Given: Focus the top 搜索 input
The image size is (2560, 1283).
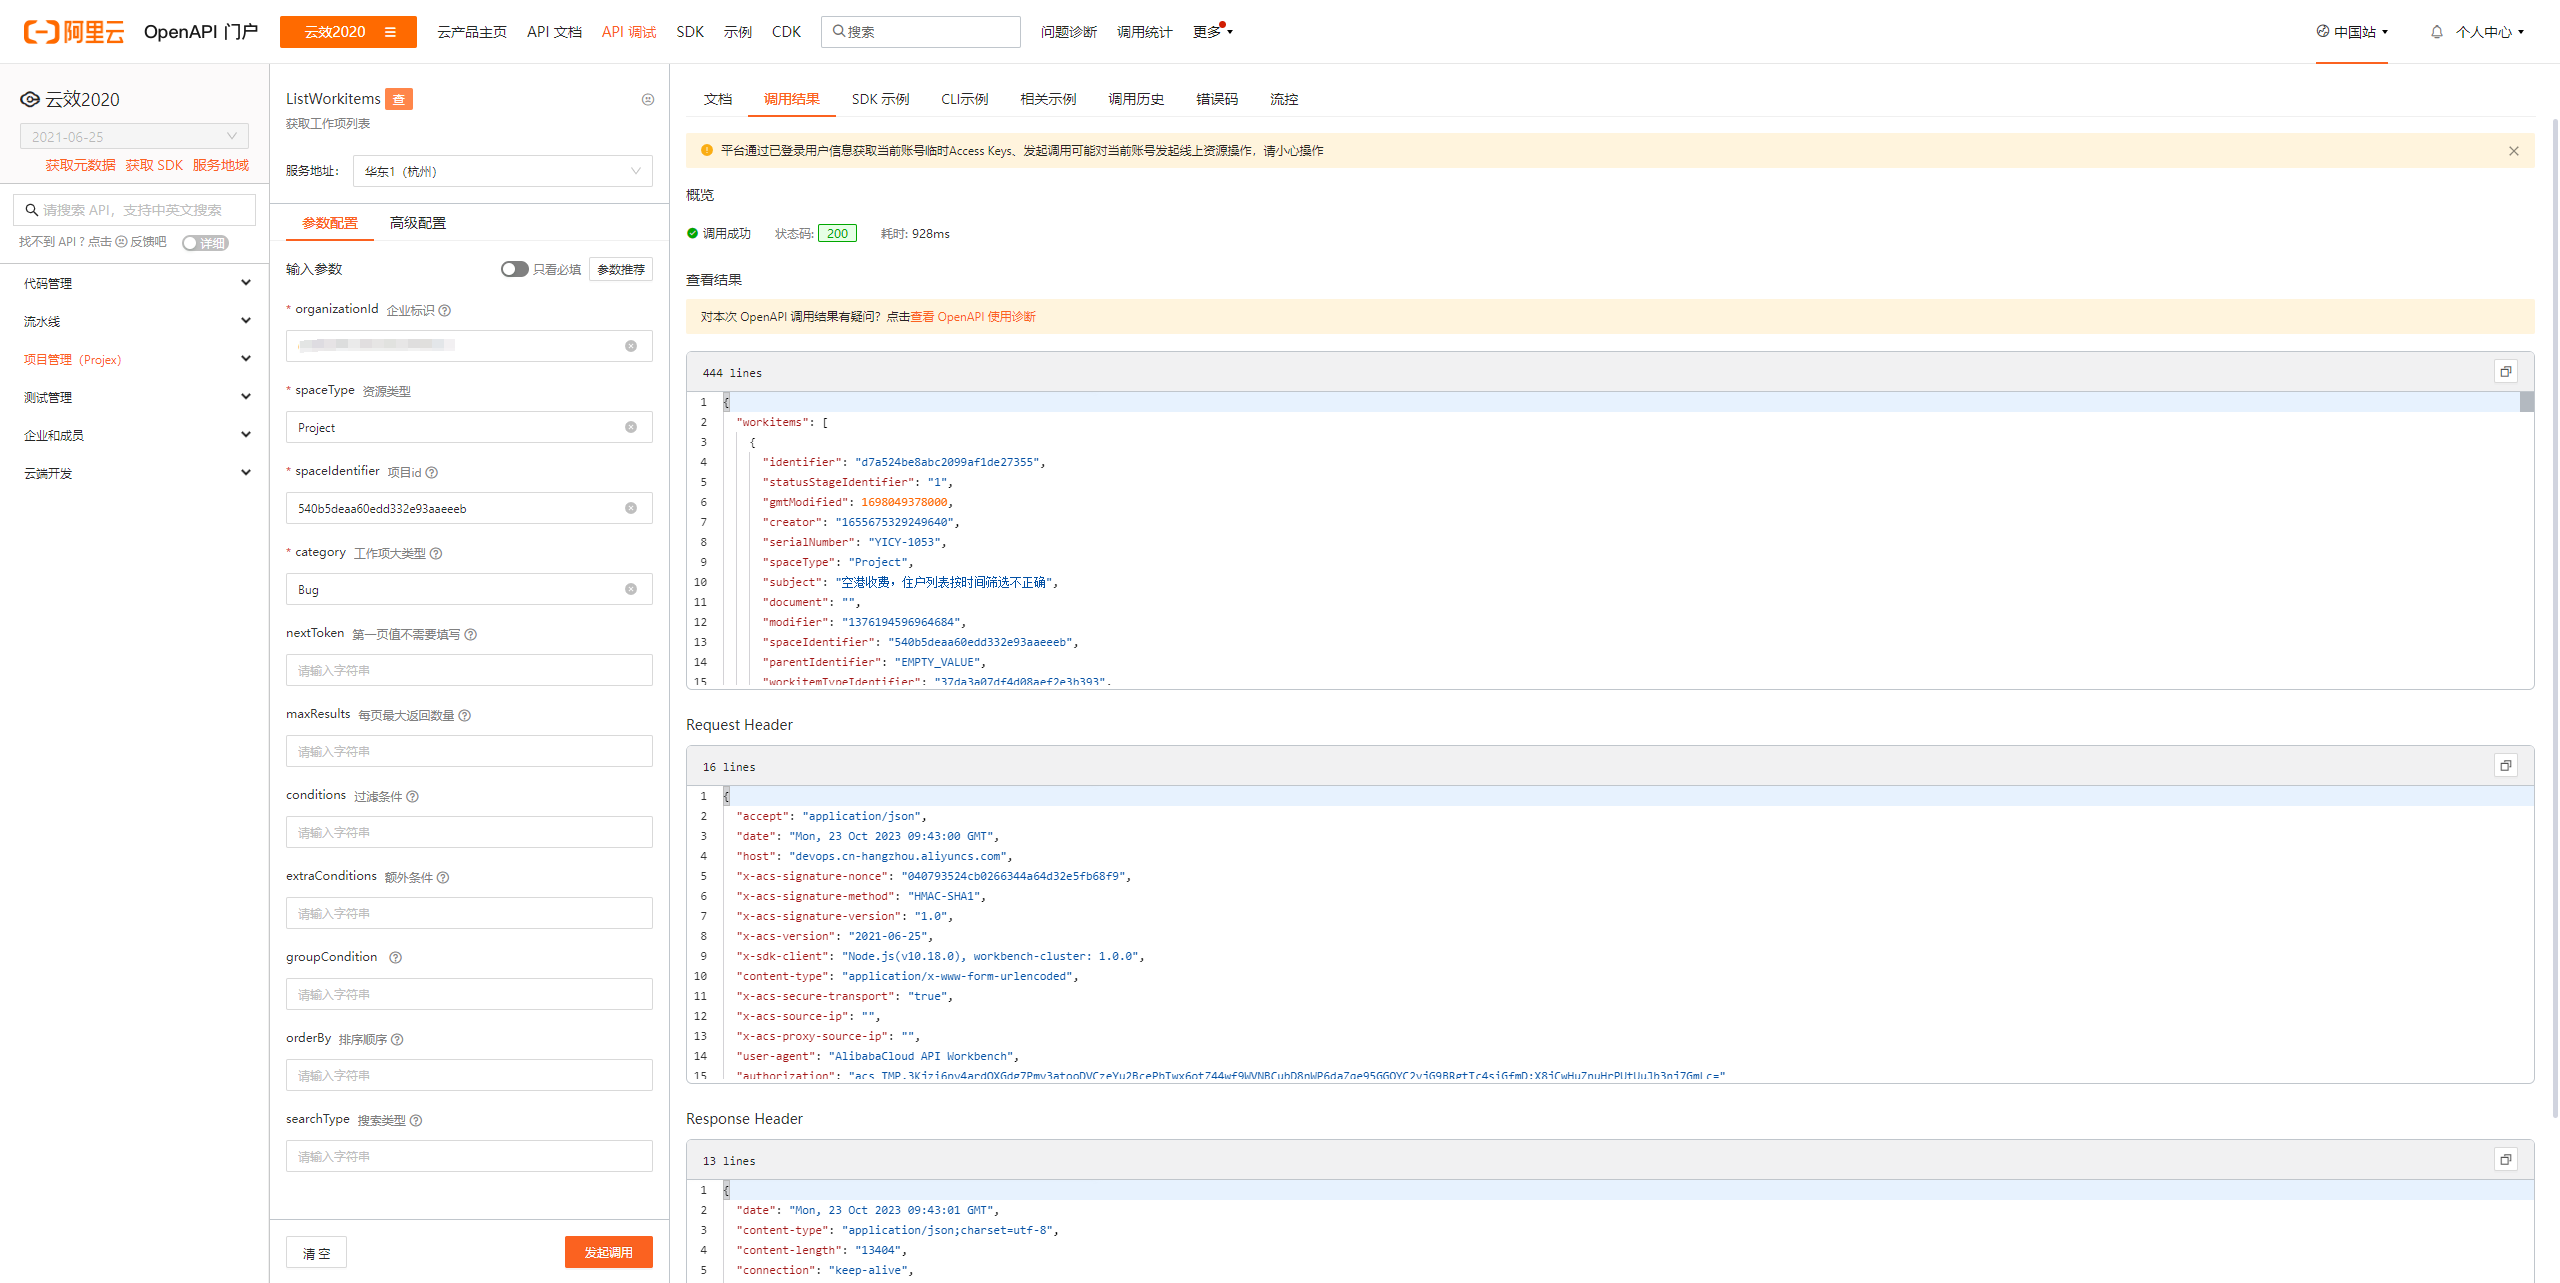Looking at the screenshot, I should [x=921, y=32].
